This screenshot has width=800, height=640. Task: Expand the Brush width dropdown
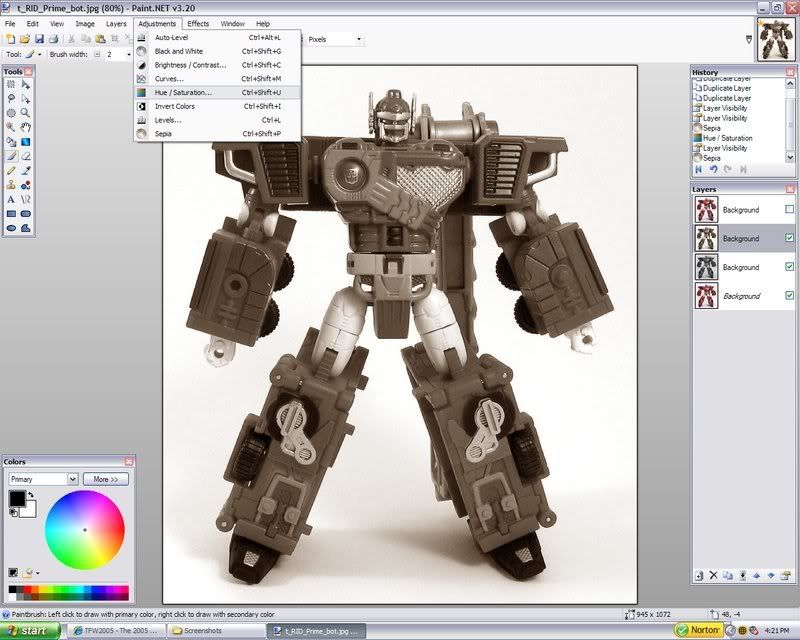(x=130, y=54)
